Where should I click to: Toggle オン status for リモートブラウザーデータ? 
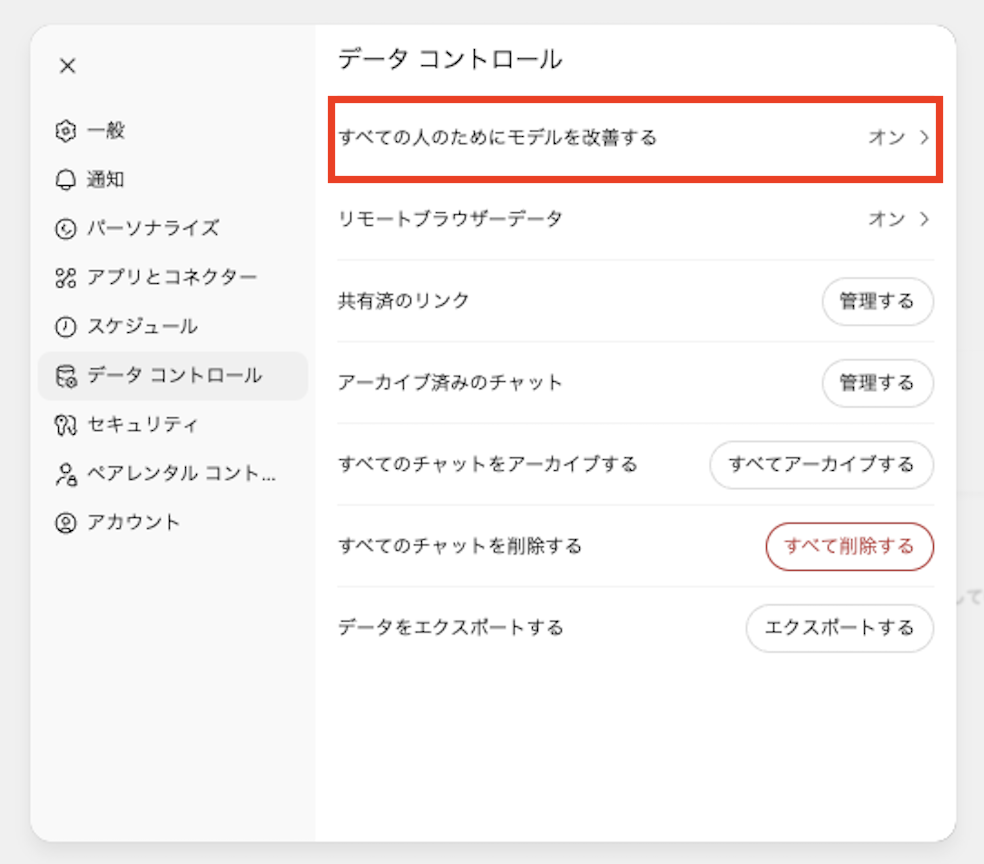[886, 219]
